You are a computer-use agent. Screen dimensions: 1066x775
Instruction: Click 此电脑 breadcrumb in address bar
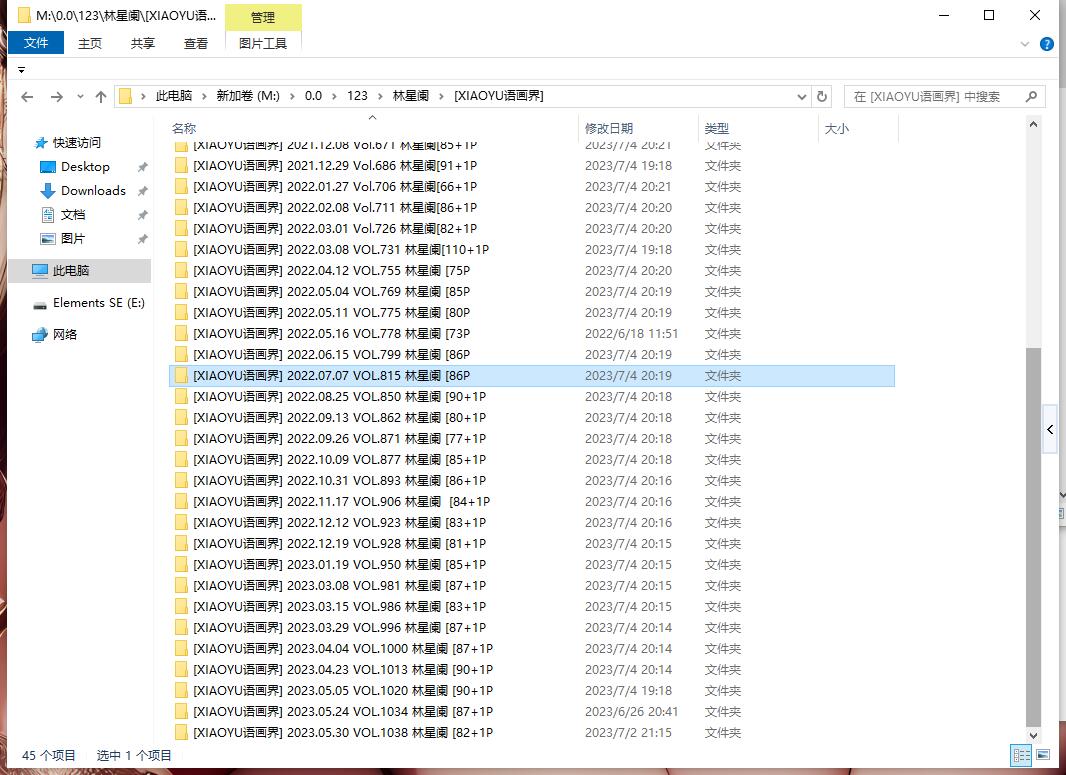point(174,97)
